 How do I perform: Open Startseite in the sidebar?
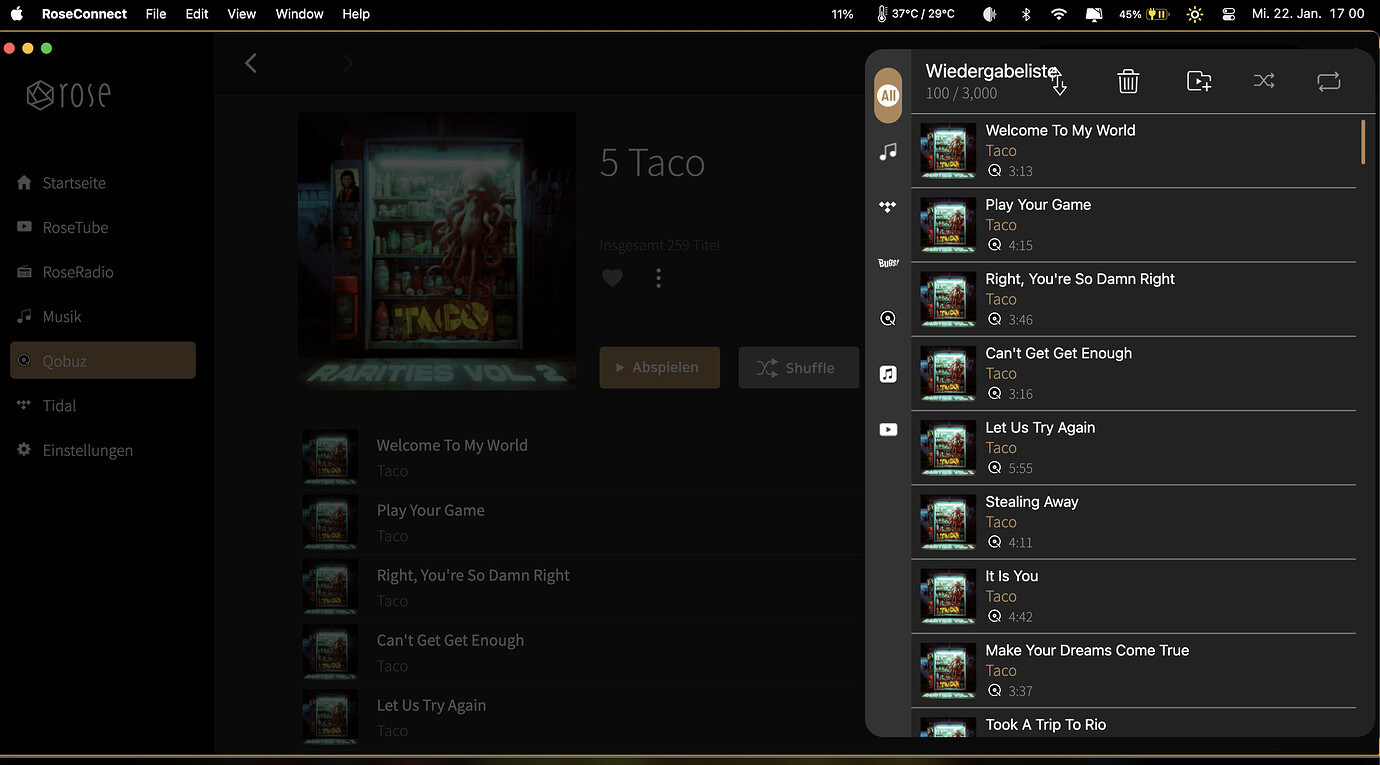click(x=103, y=183)
